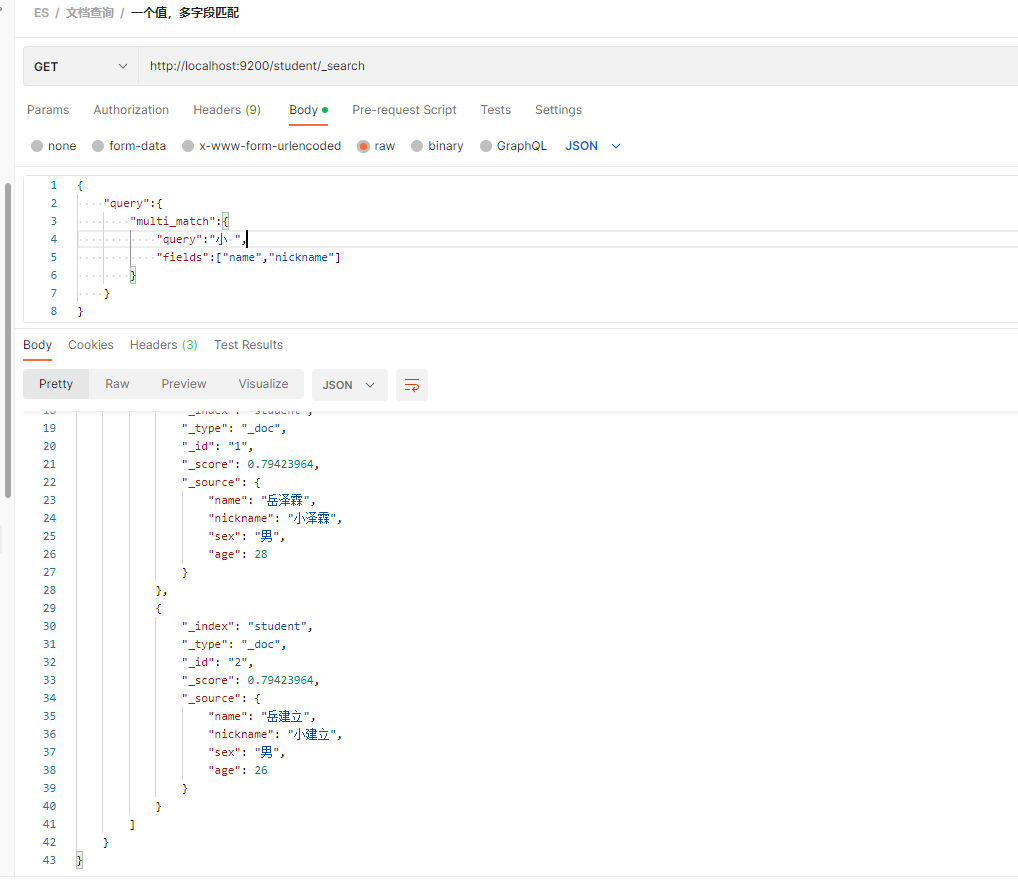Screen dimensions: 1018x892
Task: Open request Headers (9) tab
Action: (x=227, y=110)
